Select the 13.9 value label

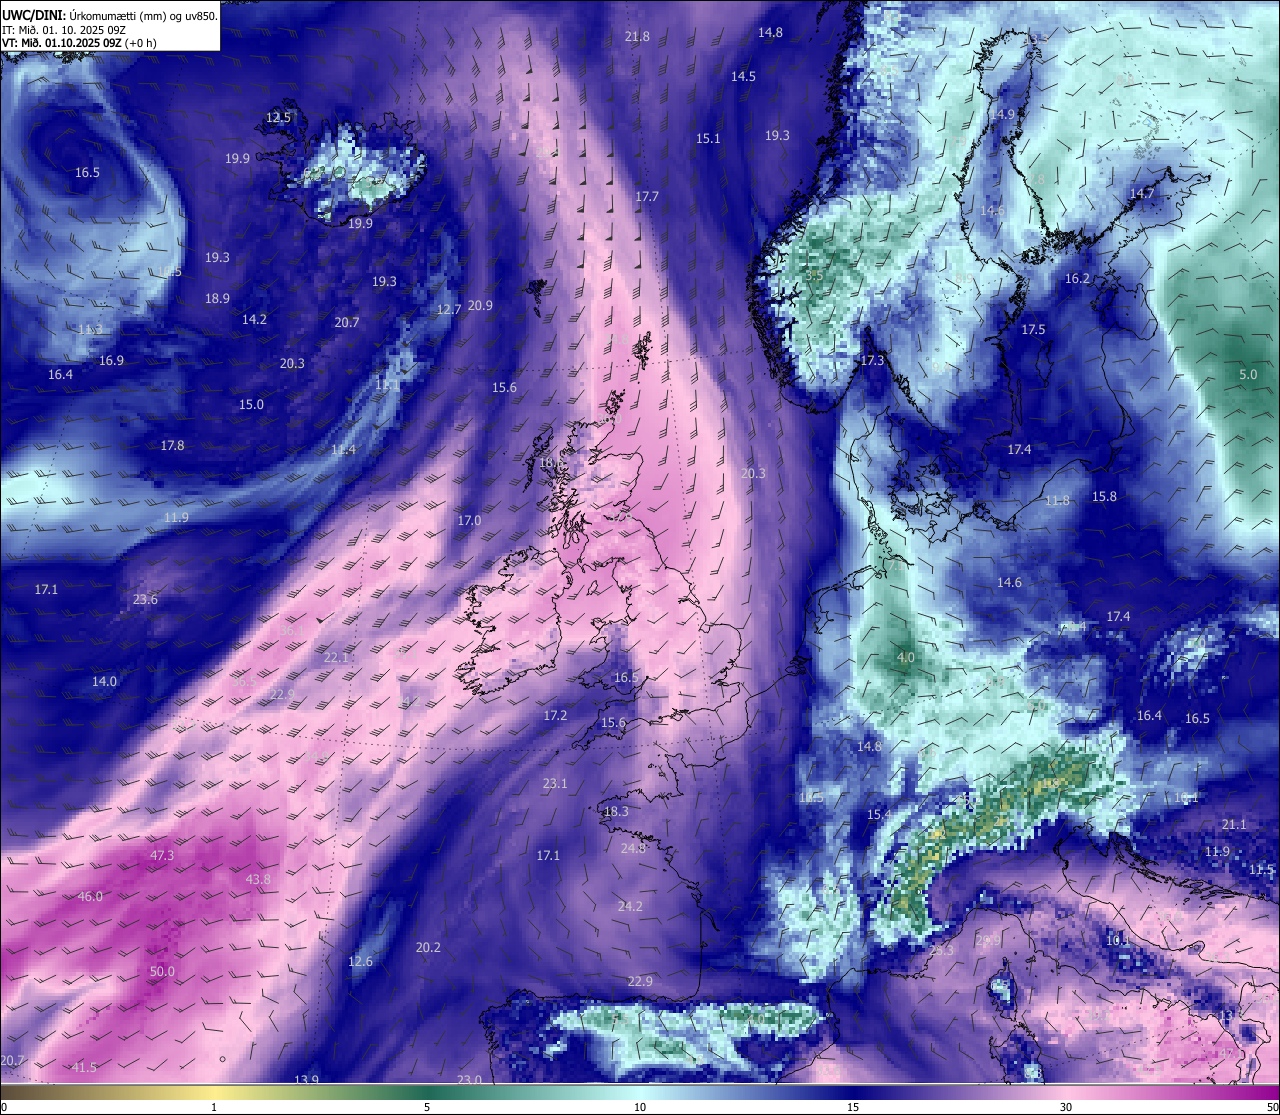tap(306, 1080)
